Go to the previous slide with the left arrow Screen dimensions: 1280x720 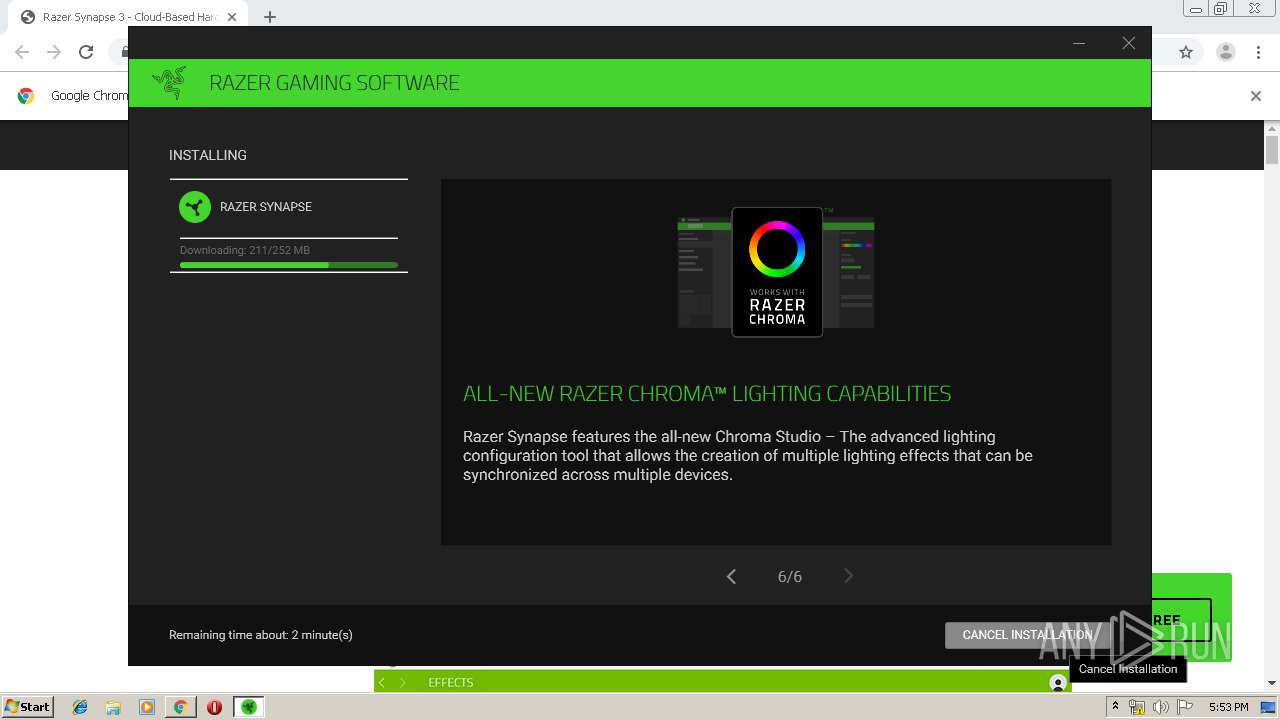pyautogui.click(x=731, y=576)
